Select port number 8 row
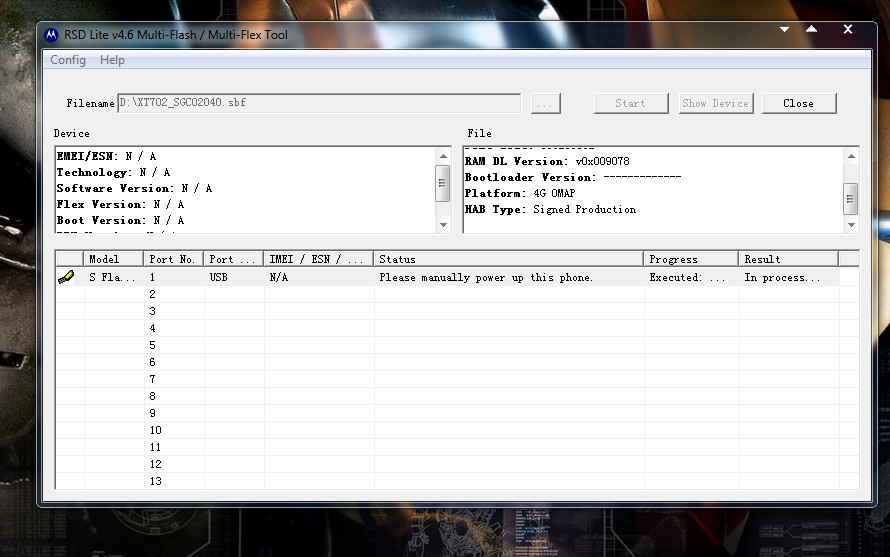 point(457,396)
